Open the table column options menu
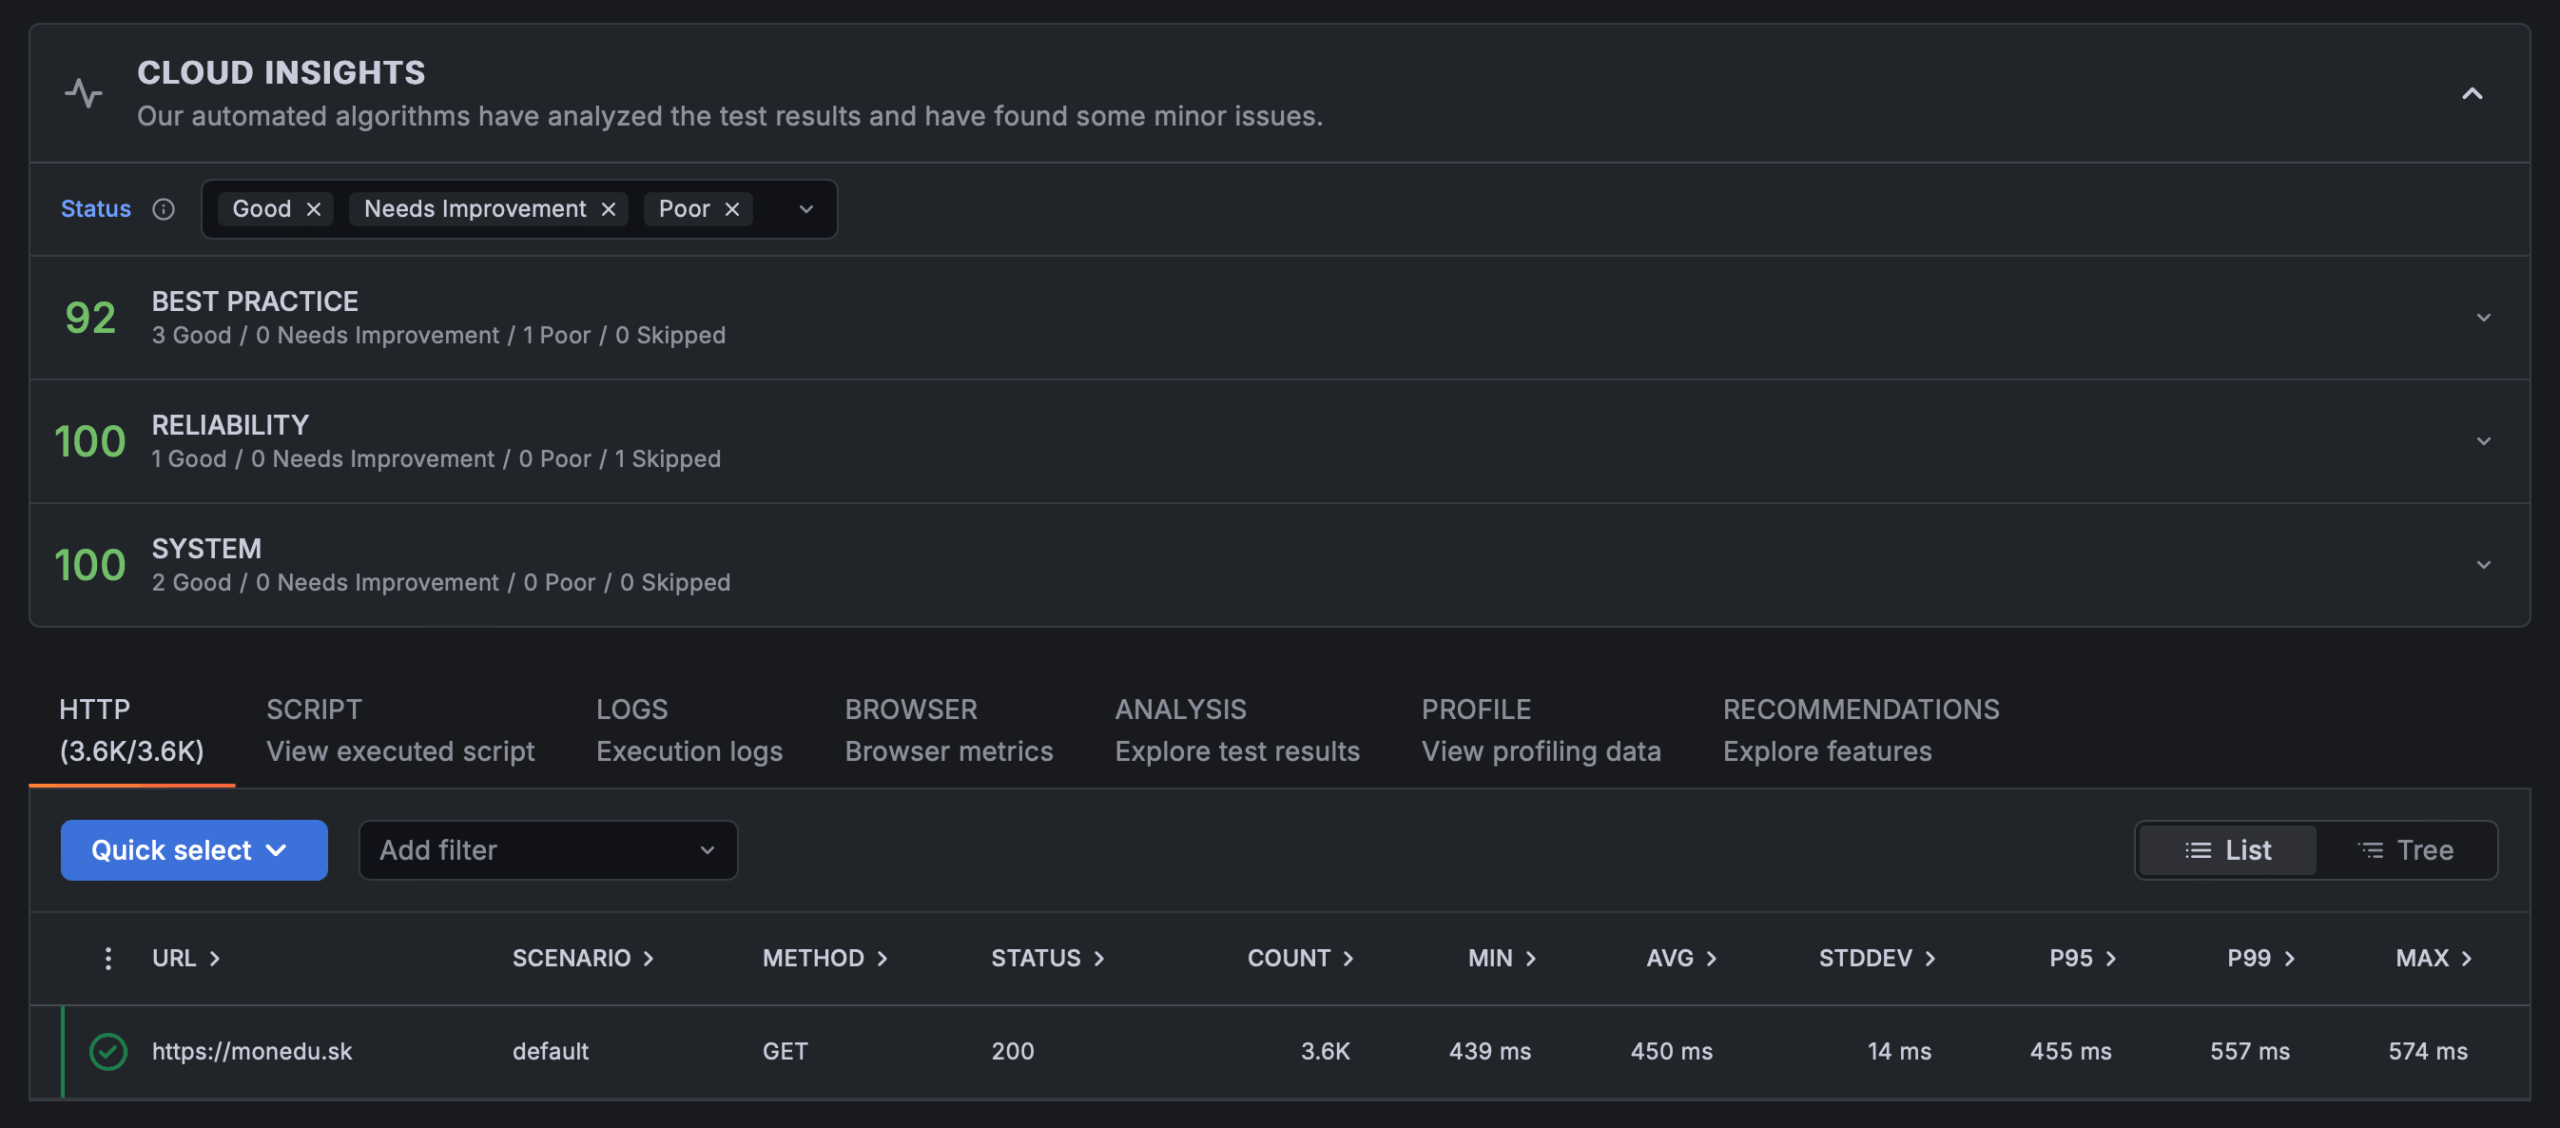The image size is (2560, 1128). tap(108, 958)
